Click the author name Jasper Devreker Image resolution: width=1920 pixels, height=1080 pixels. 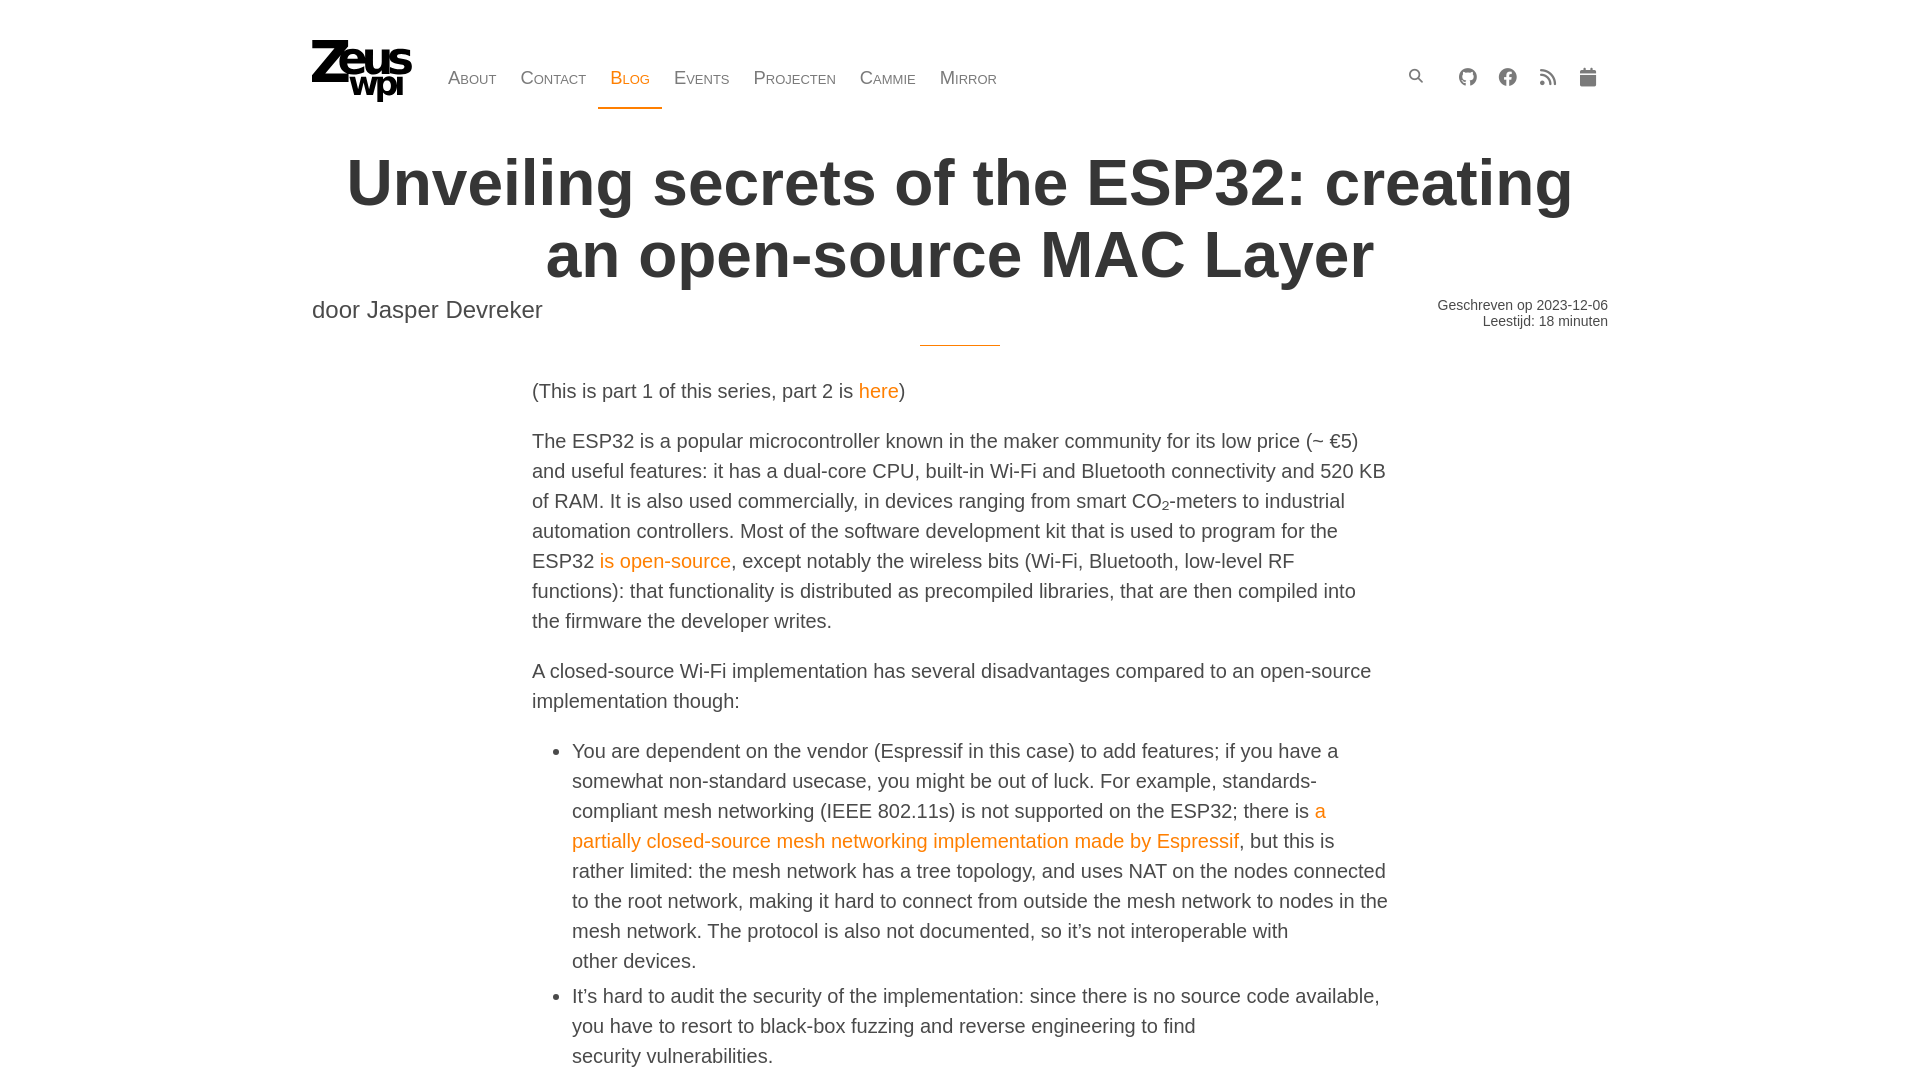454,309
